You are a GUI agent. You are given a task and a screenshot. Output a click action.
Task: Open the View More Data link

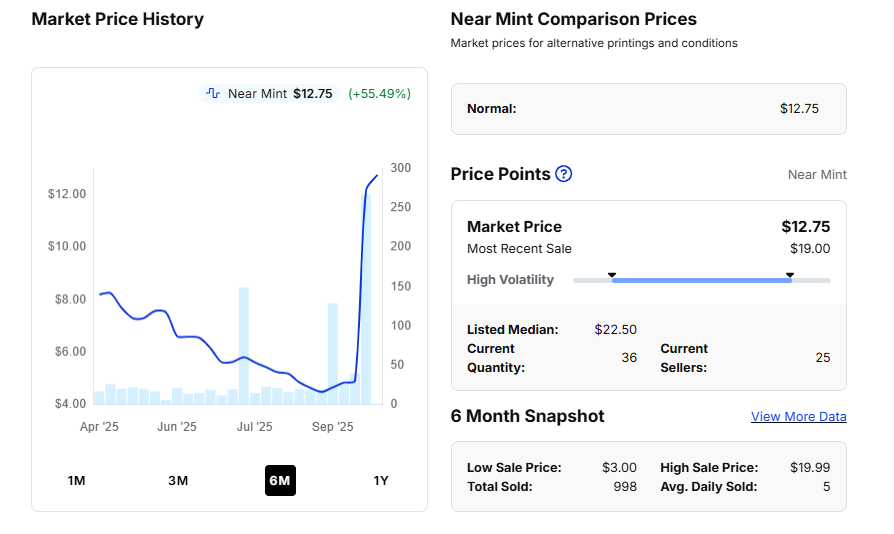pyautogui.click(x=798, y=417)
